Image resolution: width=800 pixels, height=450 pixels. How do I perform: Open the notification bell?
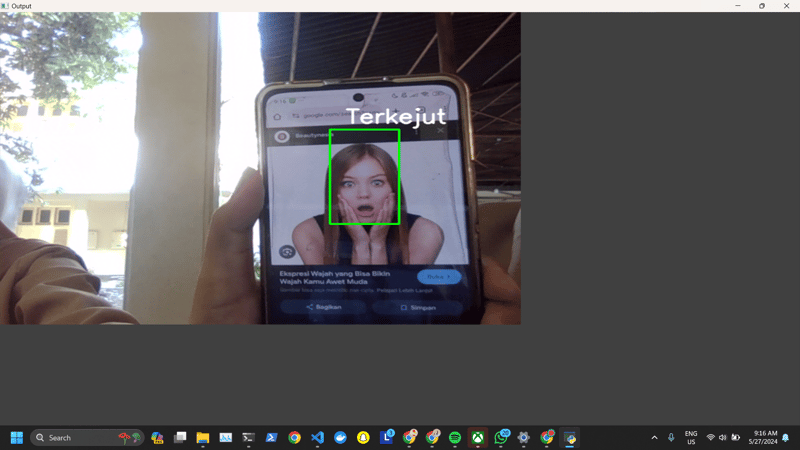[786, 438]
